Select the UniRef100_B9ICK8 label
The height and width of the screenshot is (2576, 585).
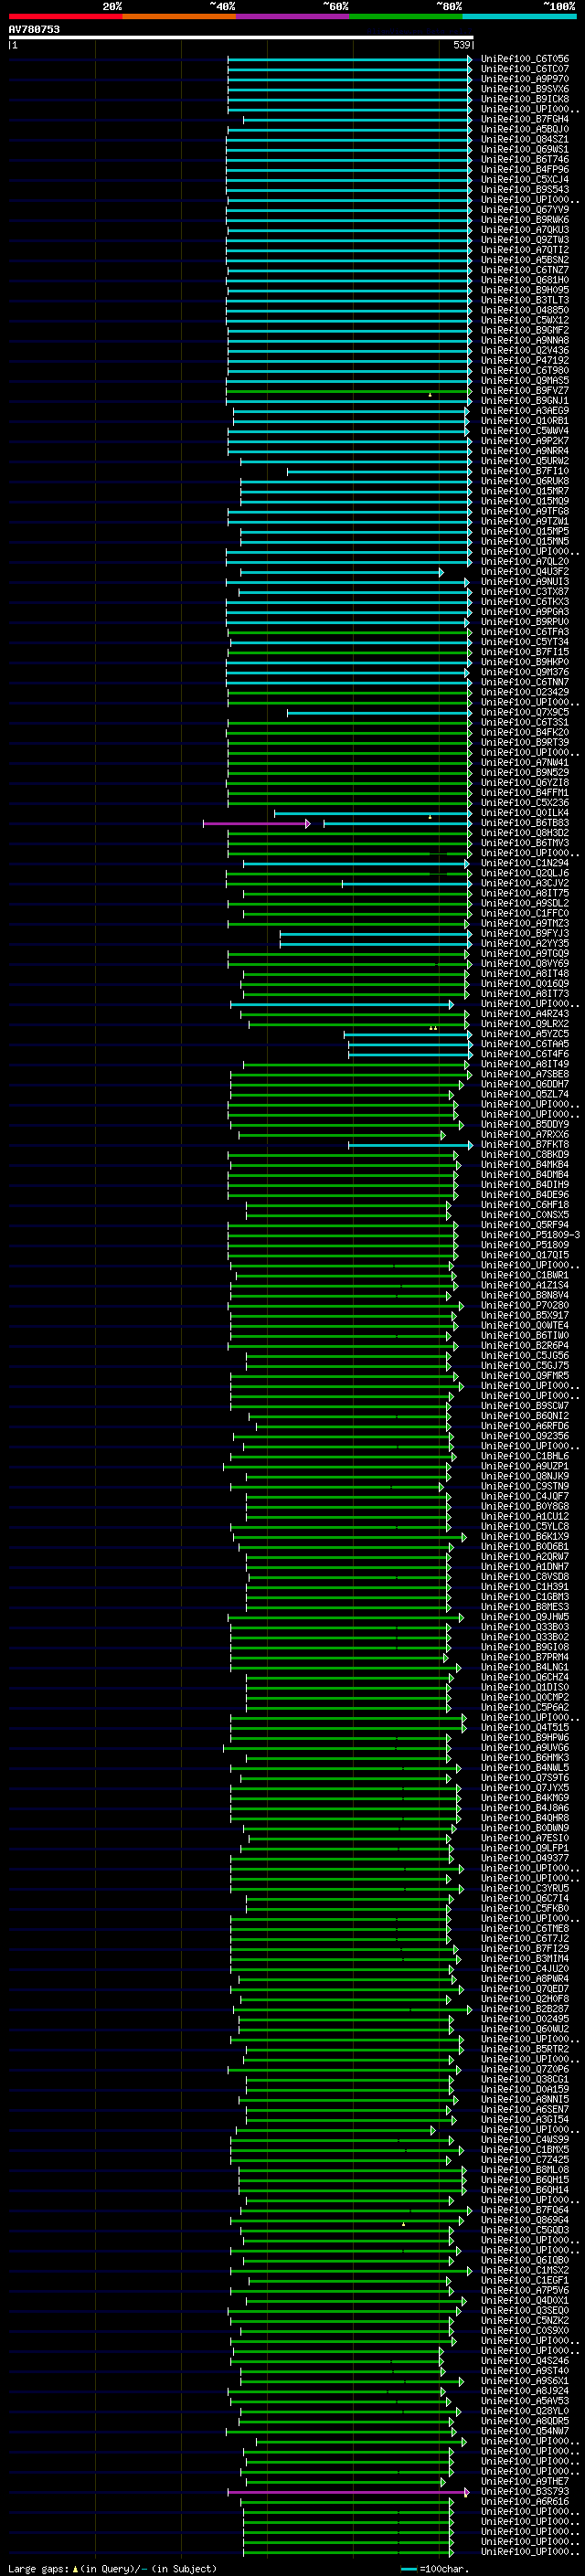coord(524,99)
